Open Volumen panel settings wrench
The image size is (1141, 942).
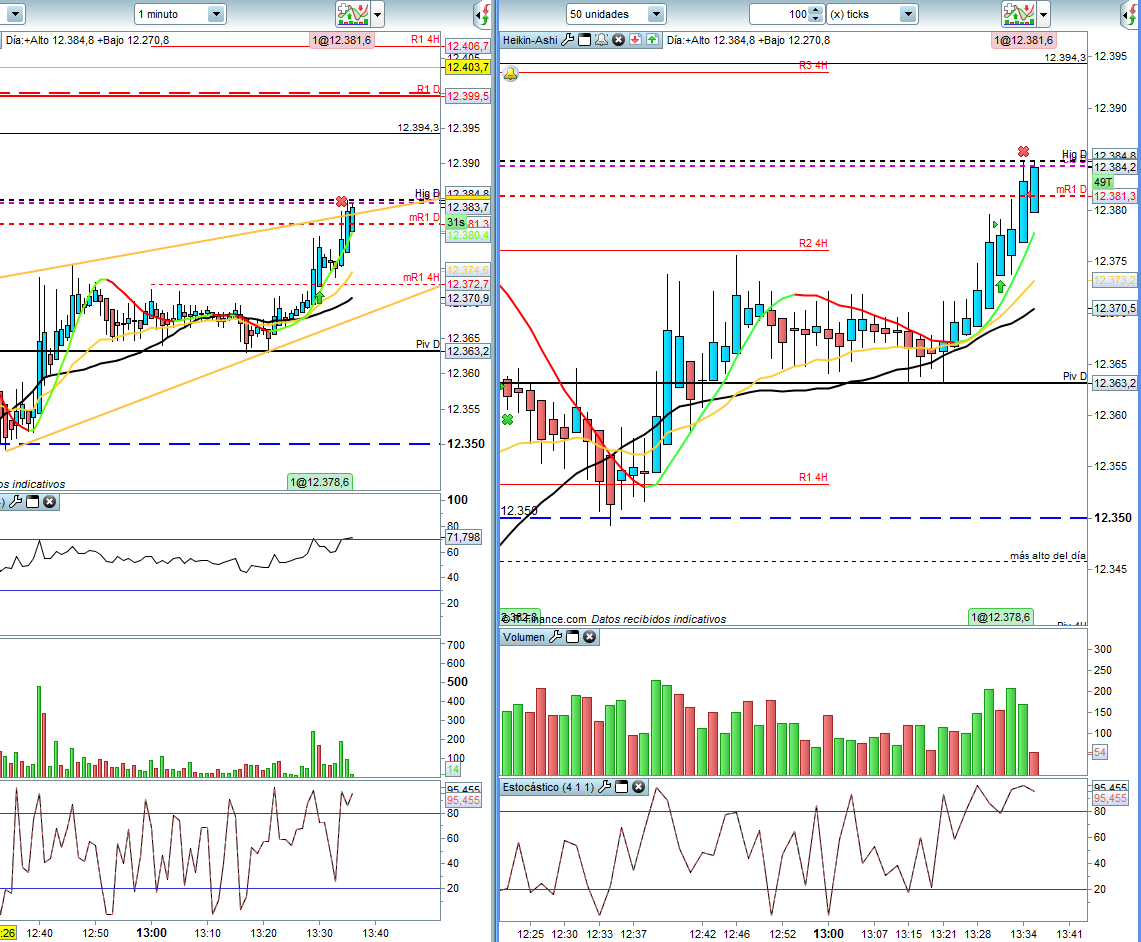click(x=555, y=637)
